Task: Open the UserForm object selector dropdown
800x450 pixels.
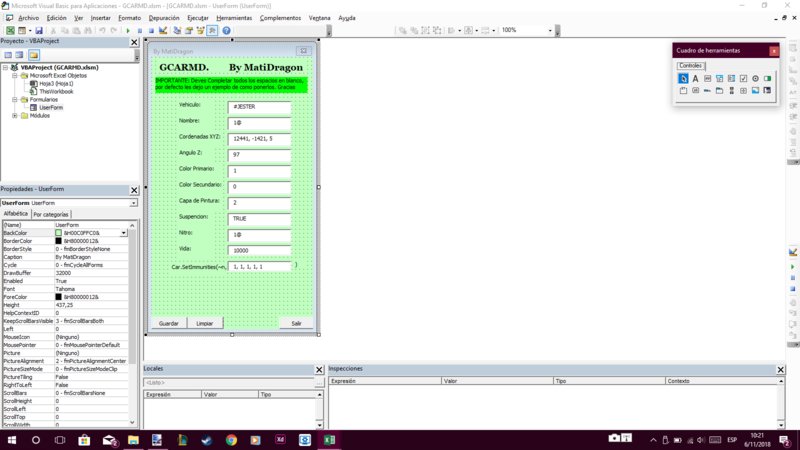Action: tap(134, 203)
